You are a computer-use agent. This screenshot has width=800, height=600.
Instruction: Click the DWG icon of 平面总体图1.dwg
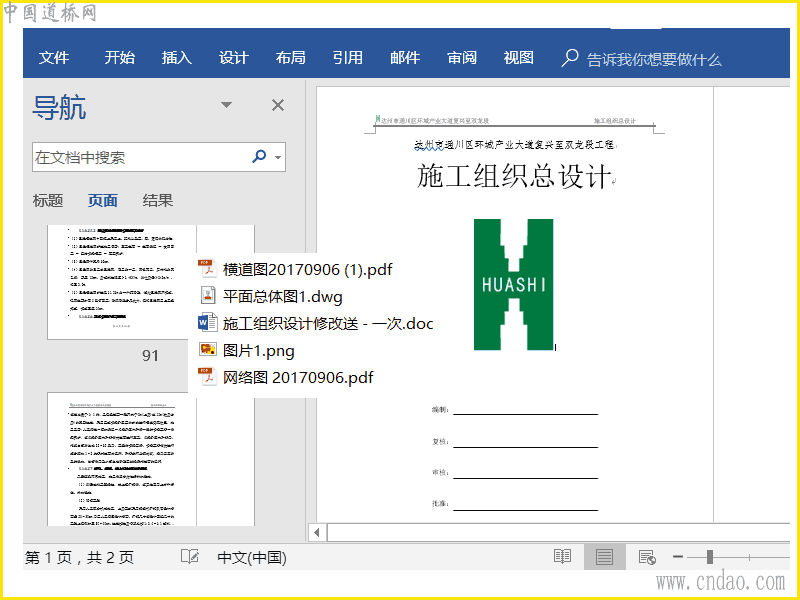click(x=207, y=296)
